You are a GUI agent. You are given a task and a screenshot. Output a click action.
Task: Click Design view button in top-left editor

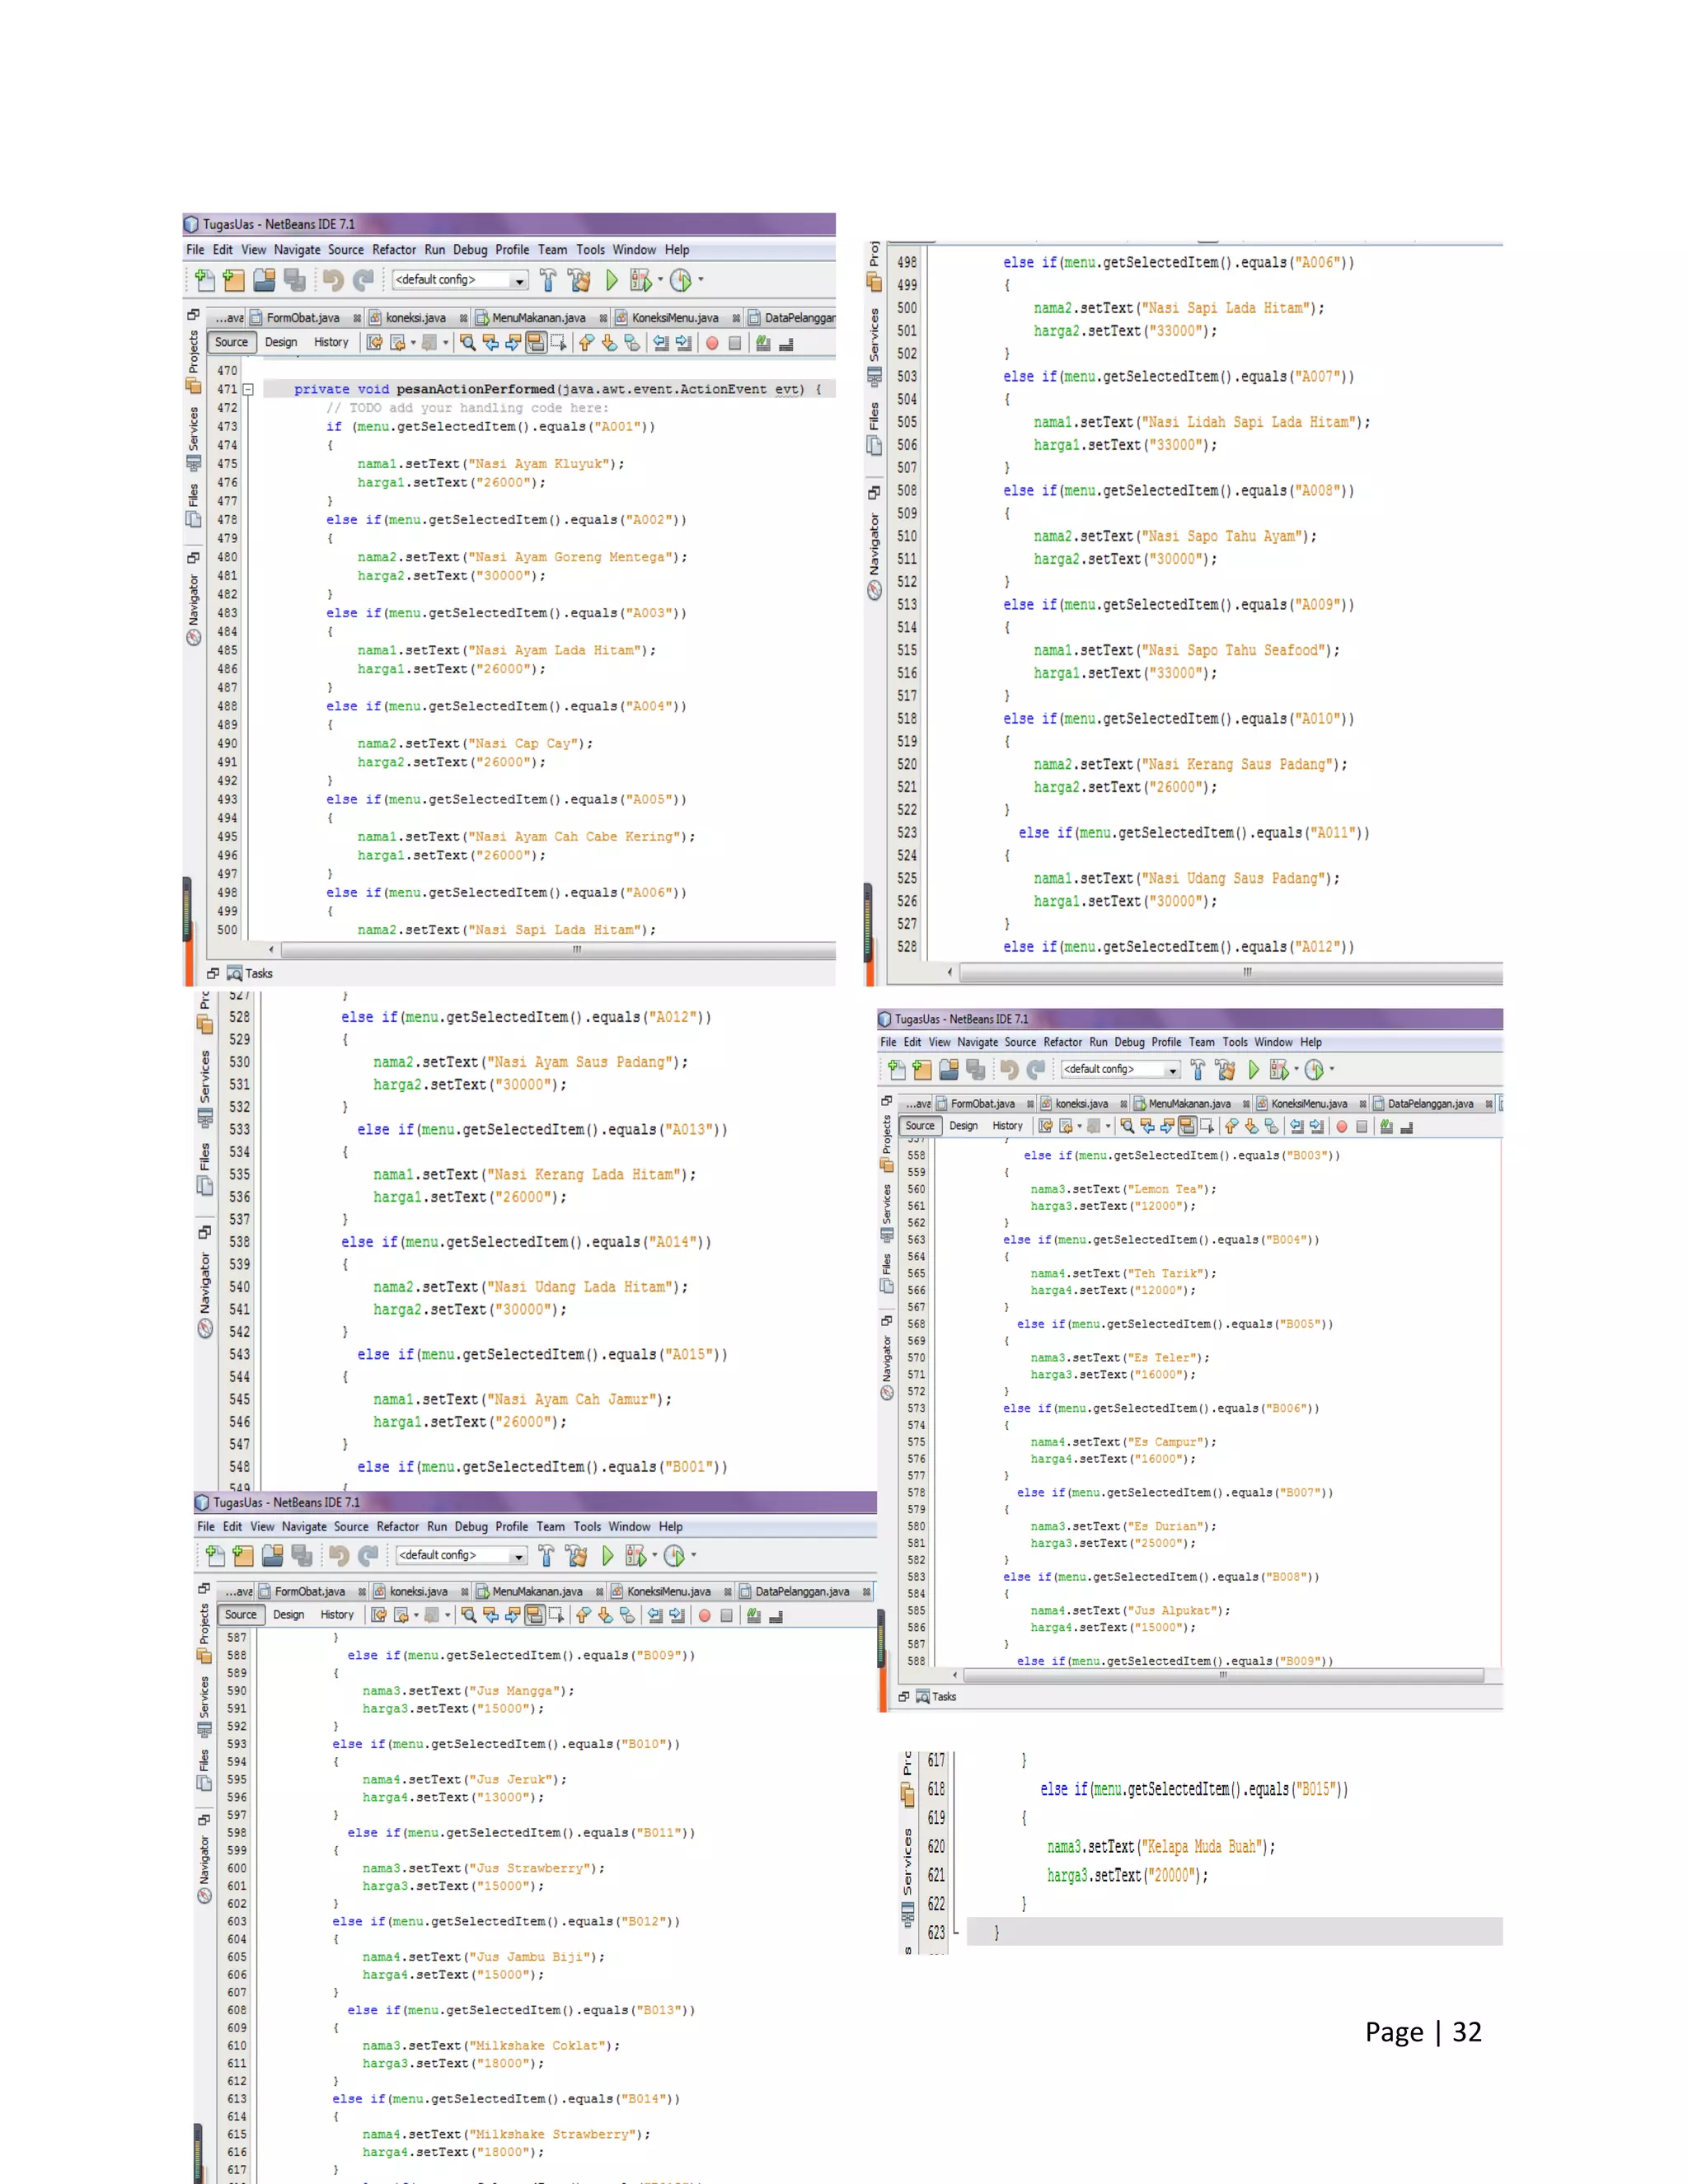click(281, 342)
